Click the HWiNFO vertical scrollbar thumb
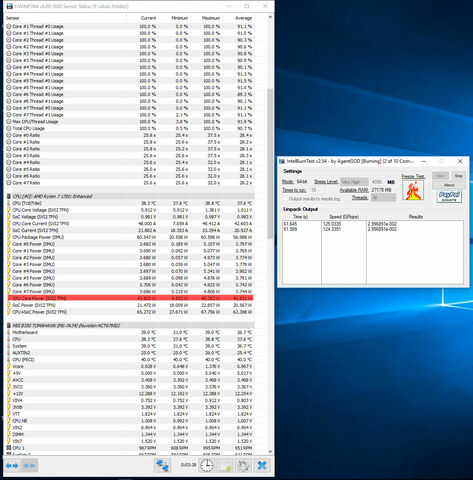The height and width of the screenshot is (480, 473). (x=270, y=163)
